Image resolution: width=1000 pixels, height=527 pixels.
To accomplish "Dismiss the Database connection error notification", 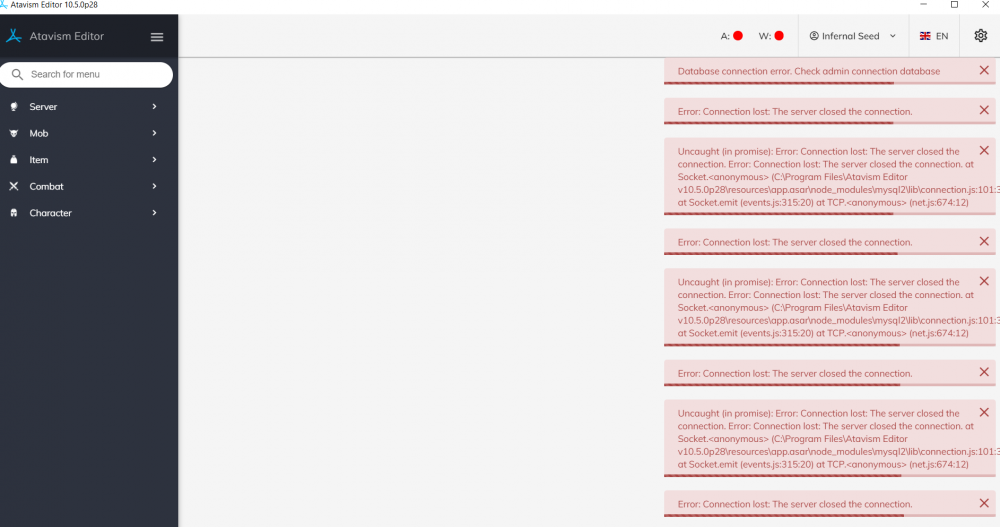I will [984, 70].
